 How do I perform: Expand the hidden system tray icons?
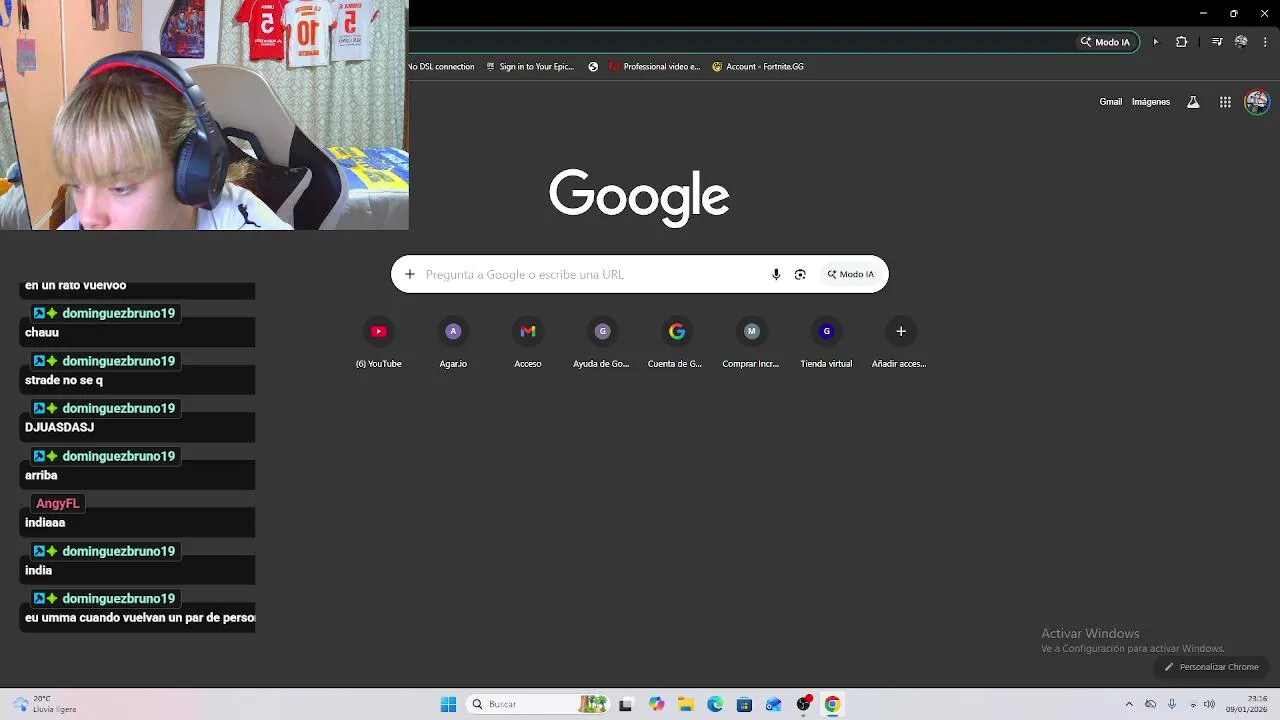click(1129, 704)
